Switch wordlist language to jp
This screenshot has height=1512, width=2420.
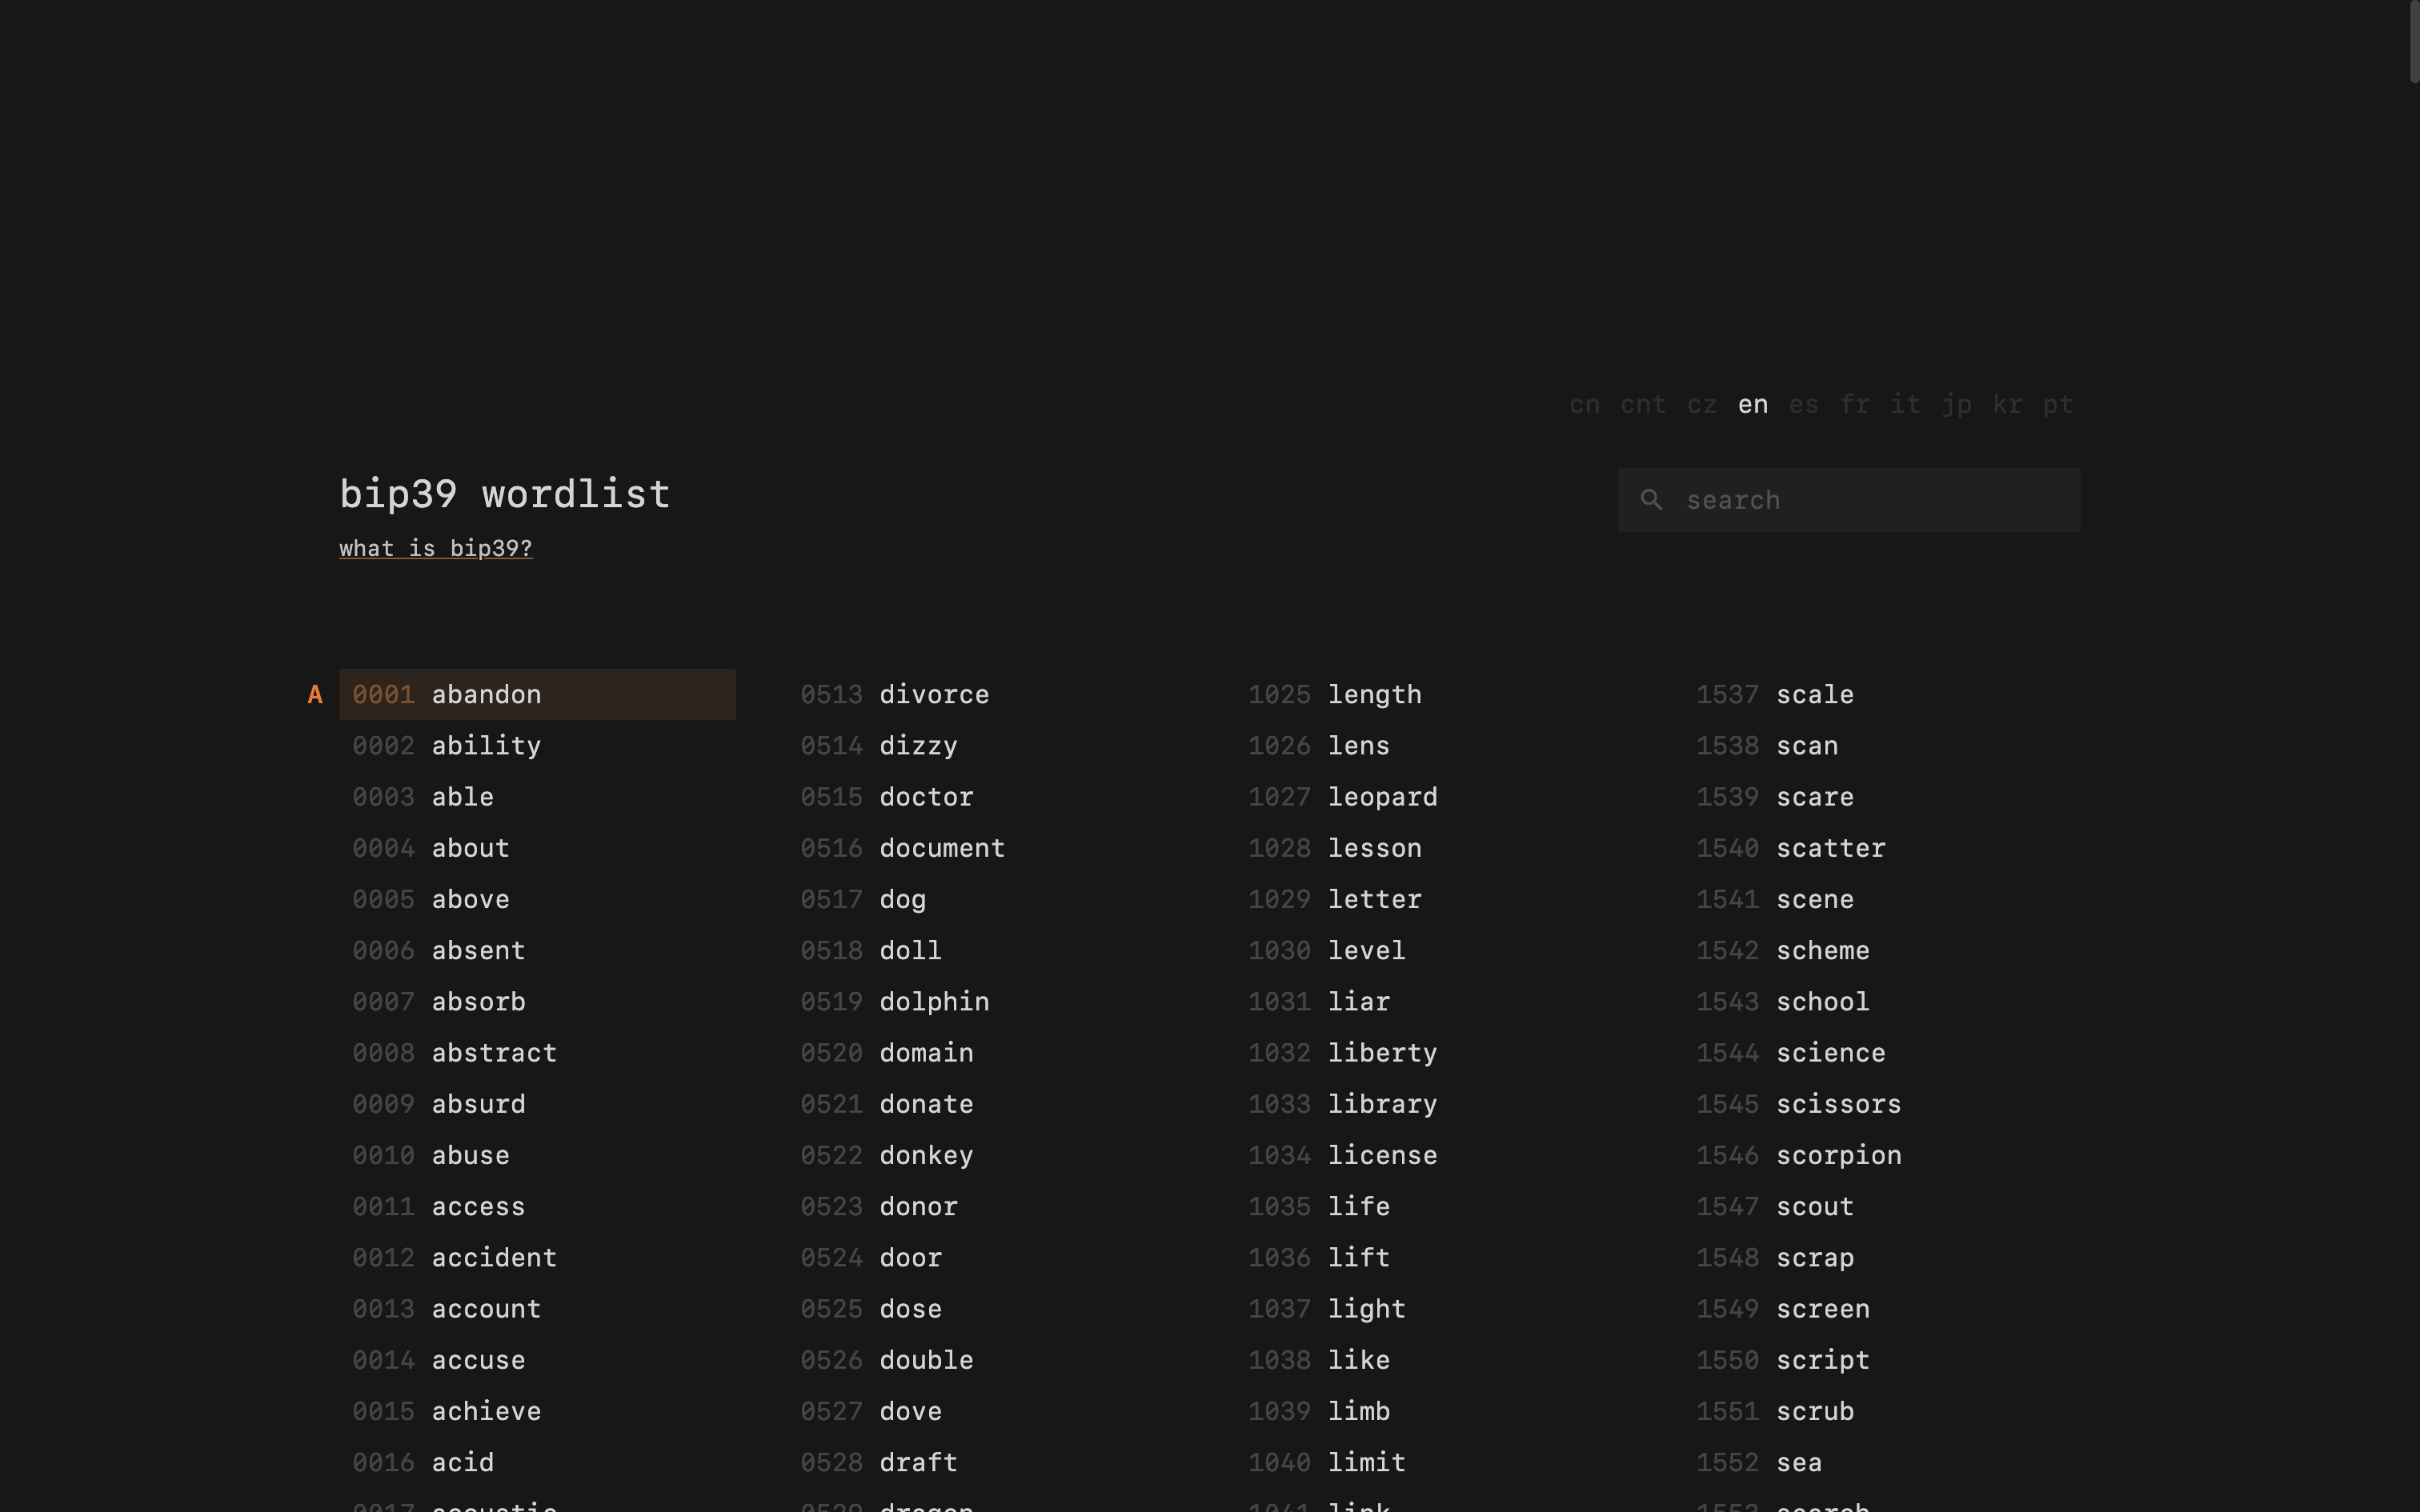click(1955, 403)
